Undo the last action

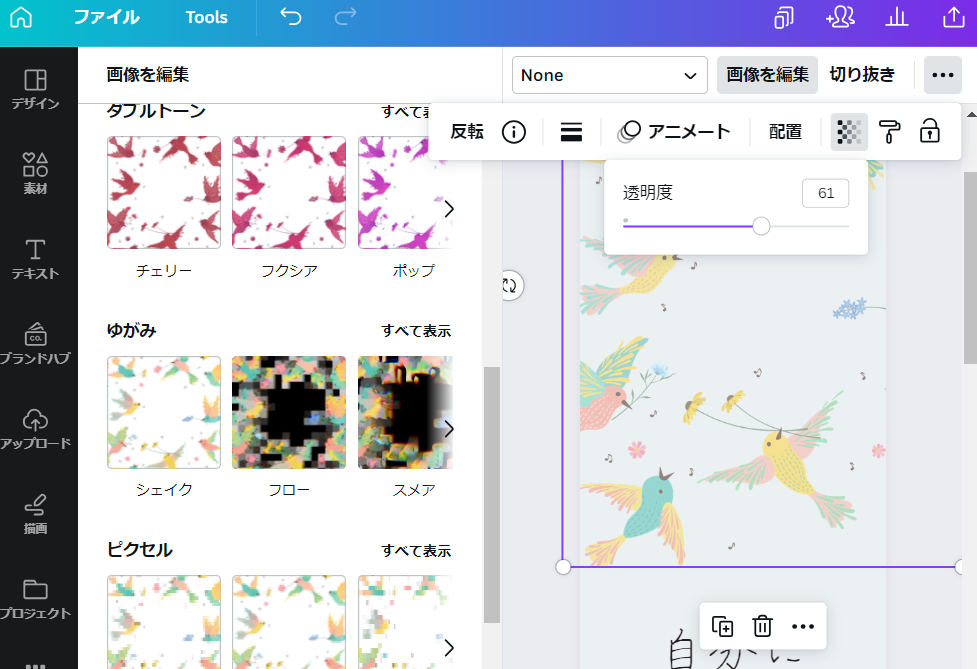pos(290,17)
